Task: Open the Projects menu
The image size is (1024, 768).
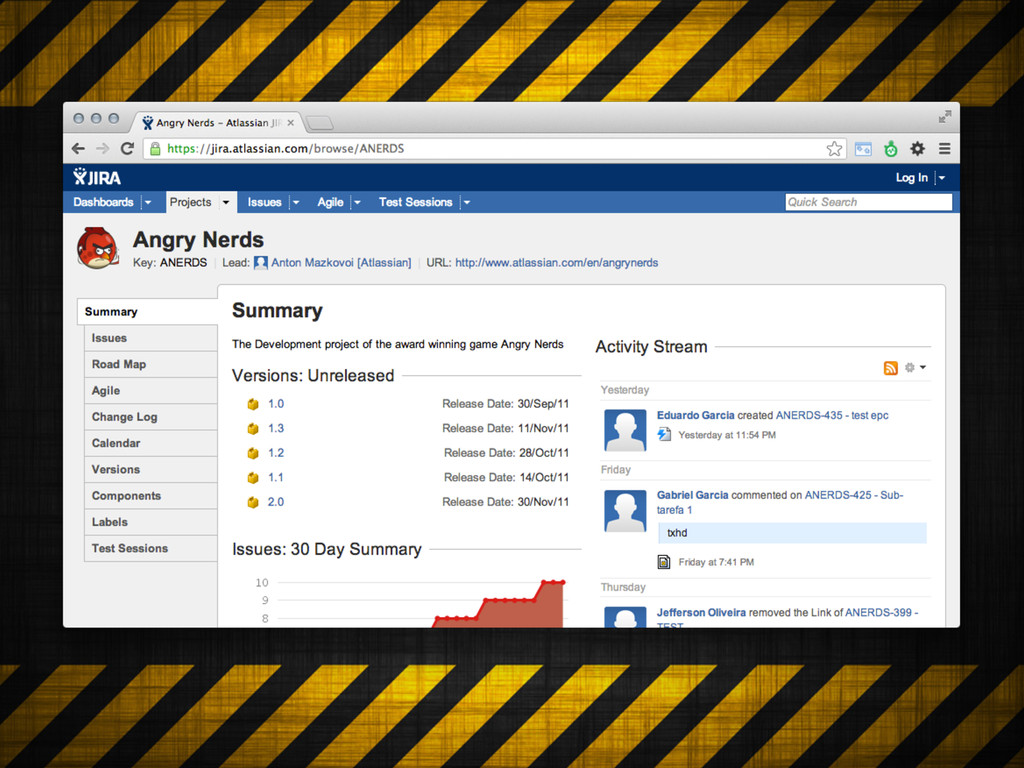Action: (190, 202)
